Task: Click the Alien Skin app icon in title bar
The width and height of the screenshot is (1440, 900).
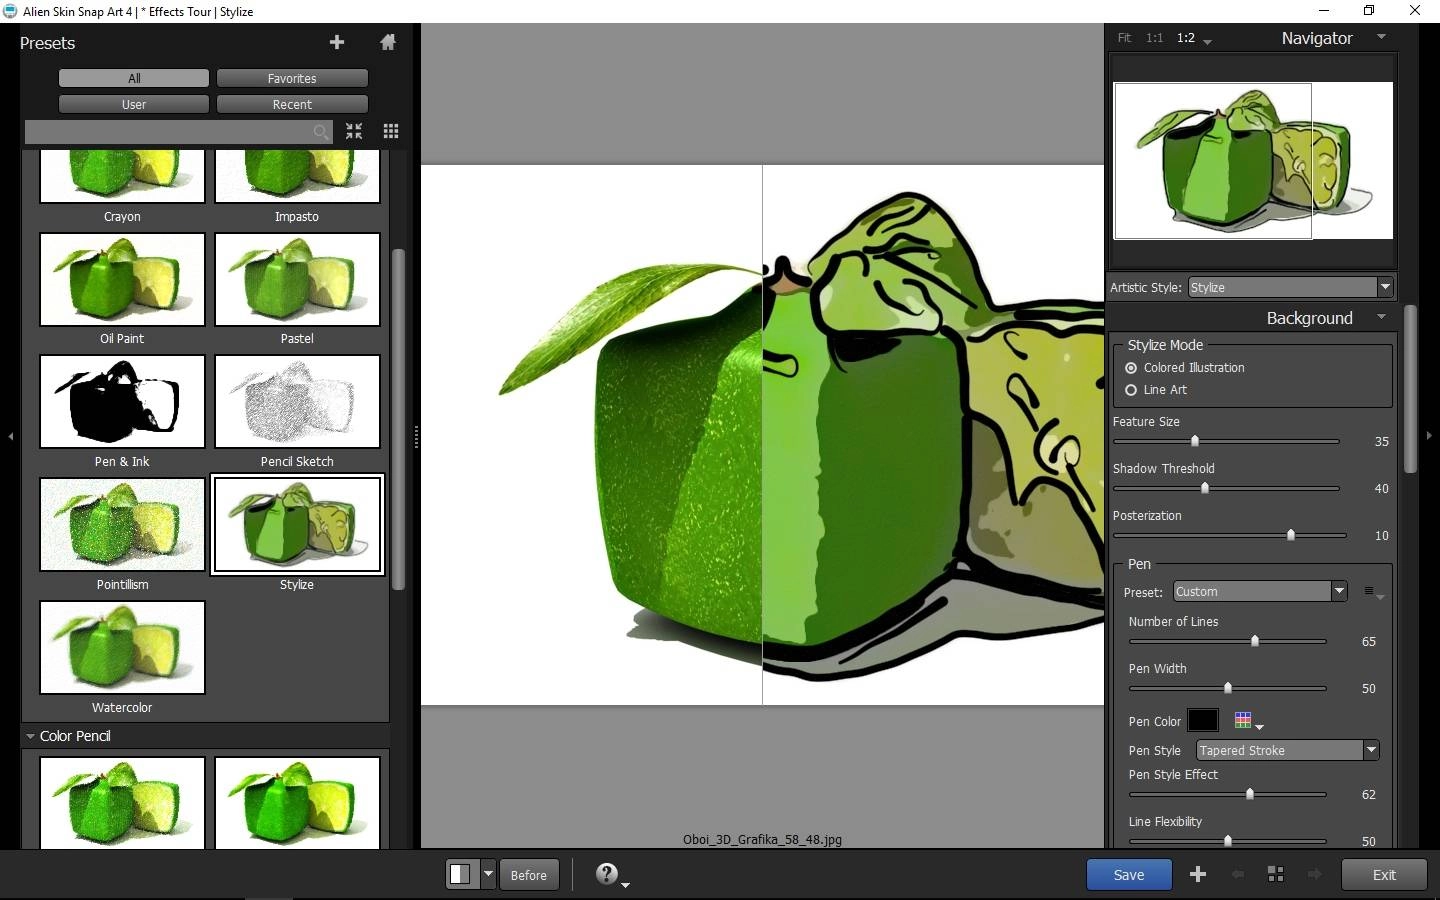Action: point(10,11)
